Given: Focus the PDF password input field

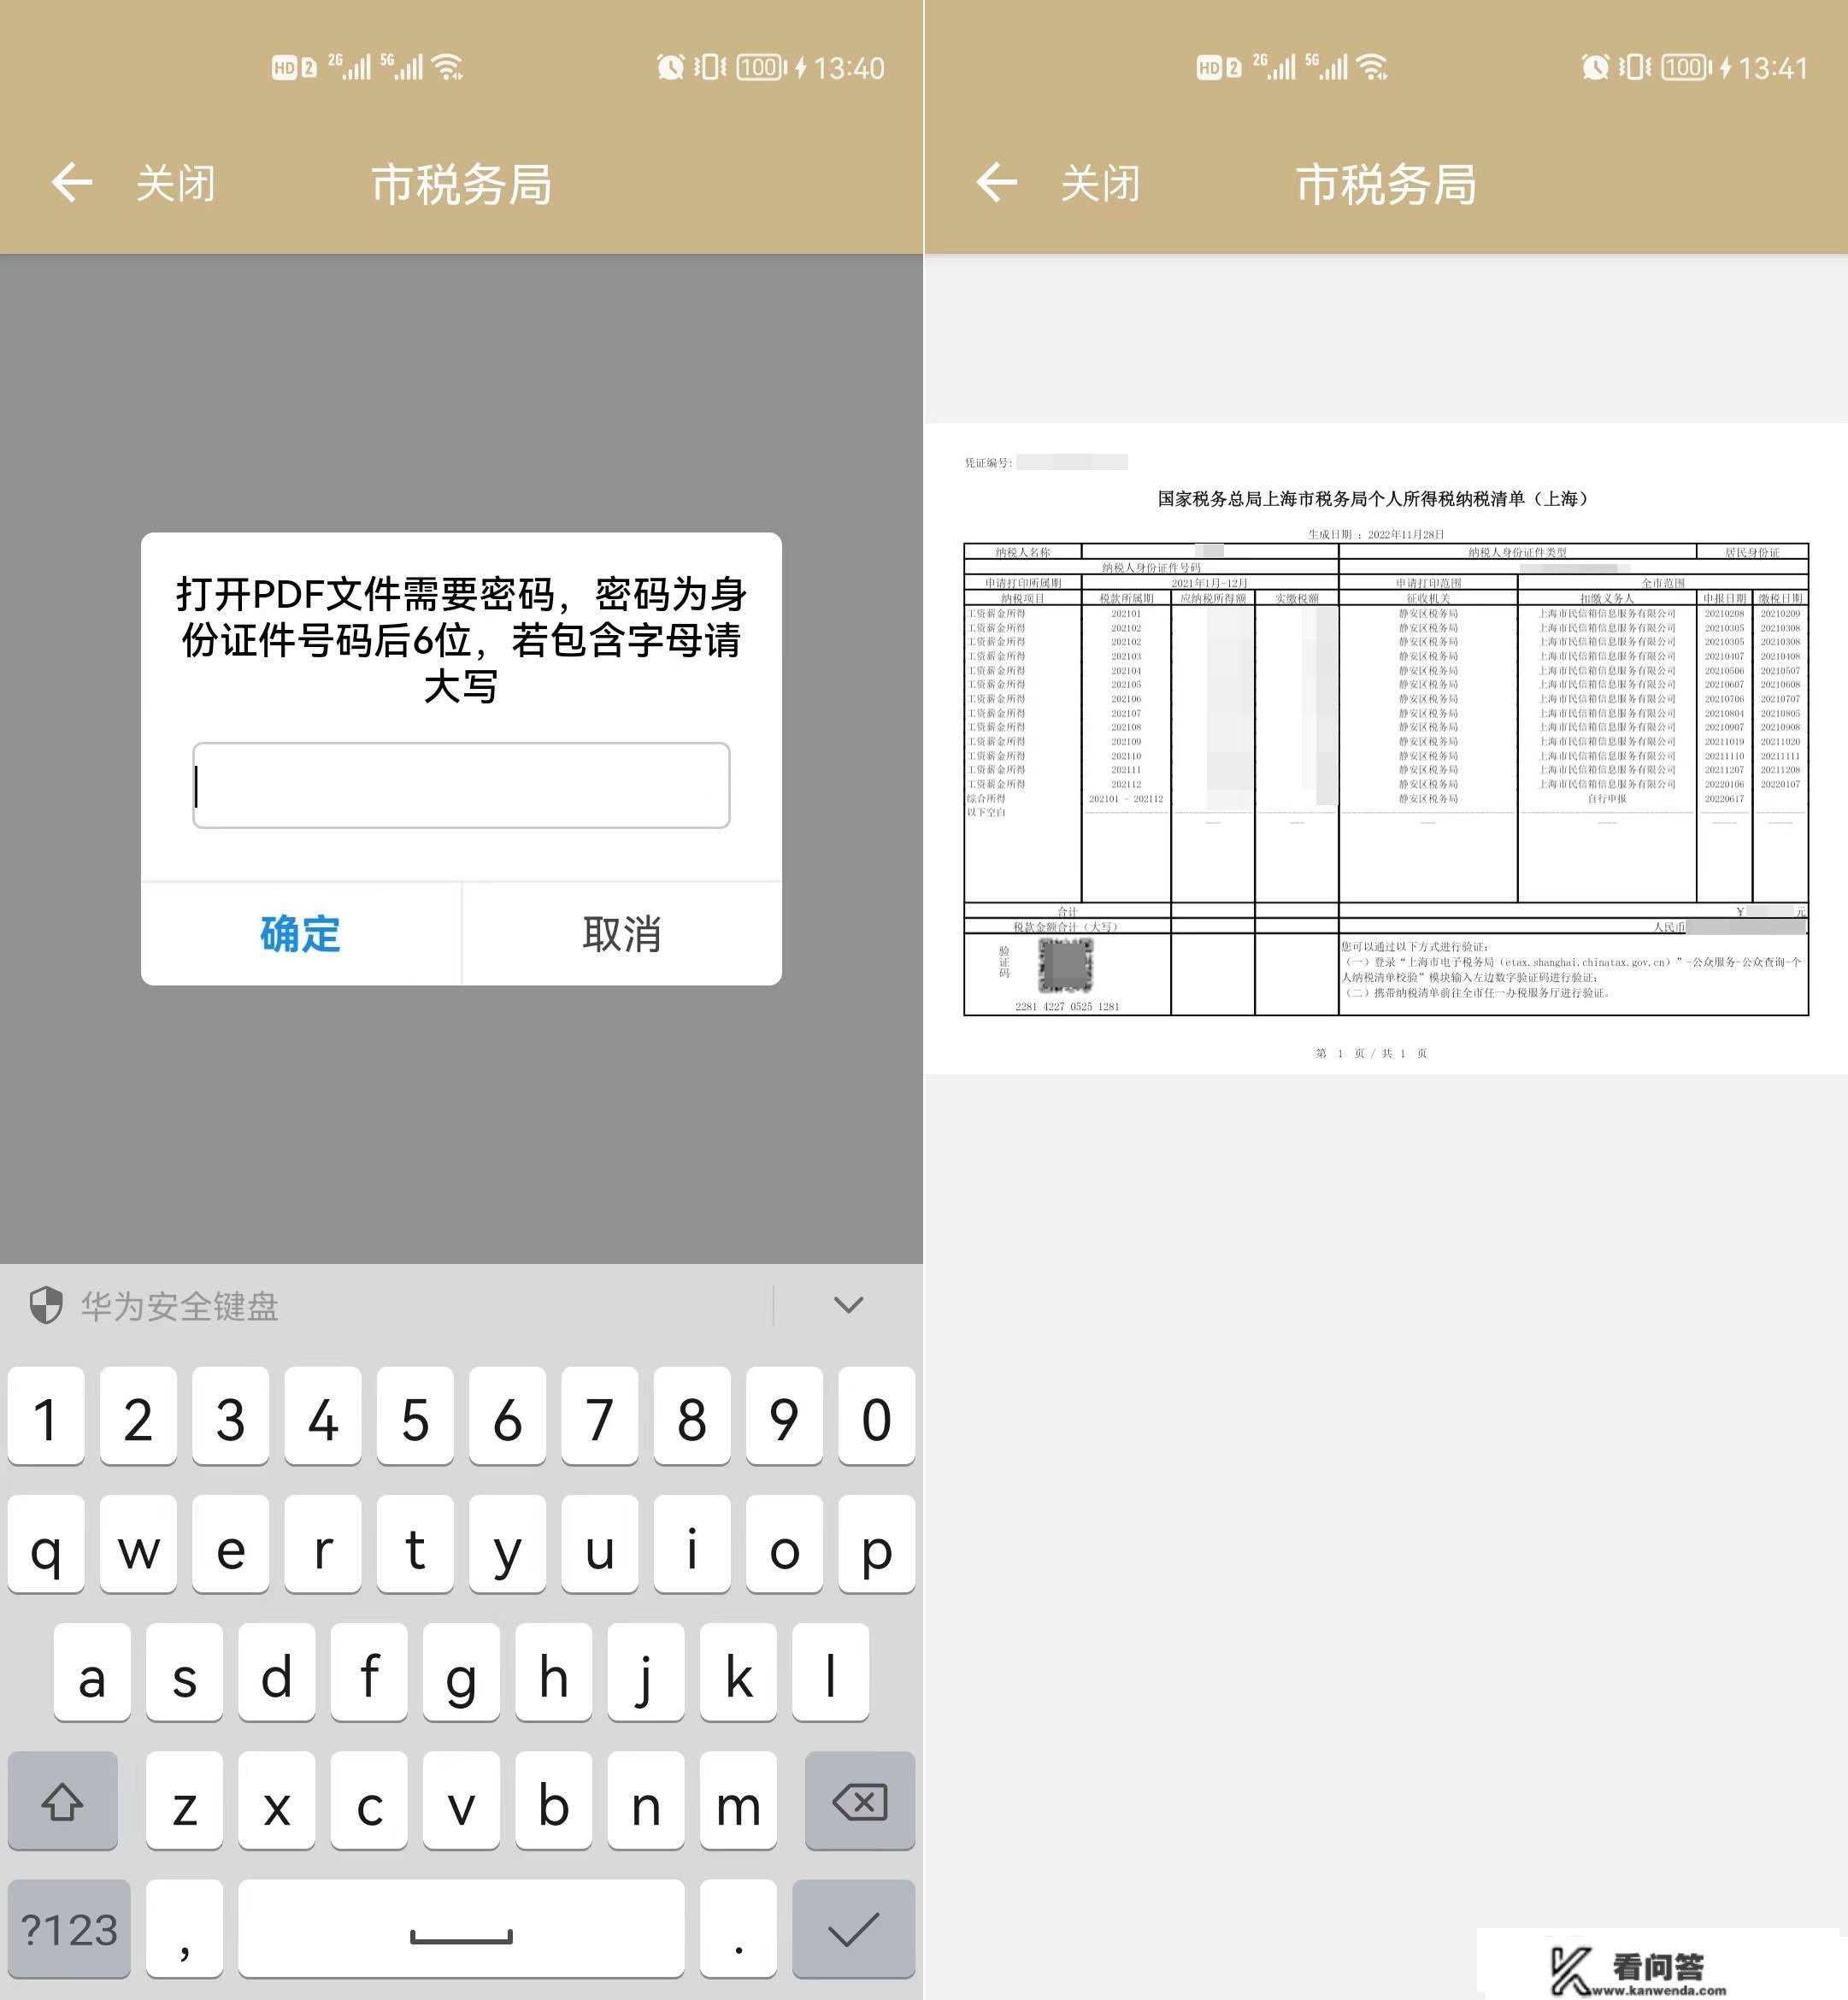Looking at the screenshot, I should [x=461, y=785].
